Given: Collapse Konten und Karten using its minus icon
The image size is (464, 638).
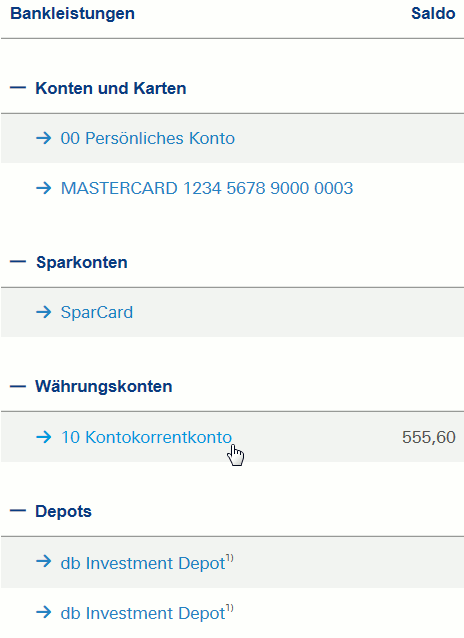Looking at the screenshot, I should click(x=18, y=87).
